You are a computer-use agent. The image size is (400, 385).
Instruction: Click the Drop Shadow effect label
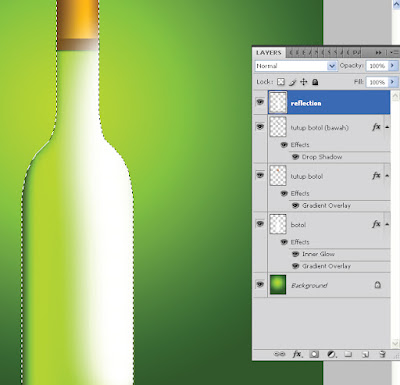click(x=322, y=157)
